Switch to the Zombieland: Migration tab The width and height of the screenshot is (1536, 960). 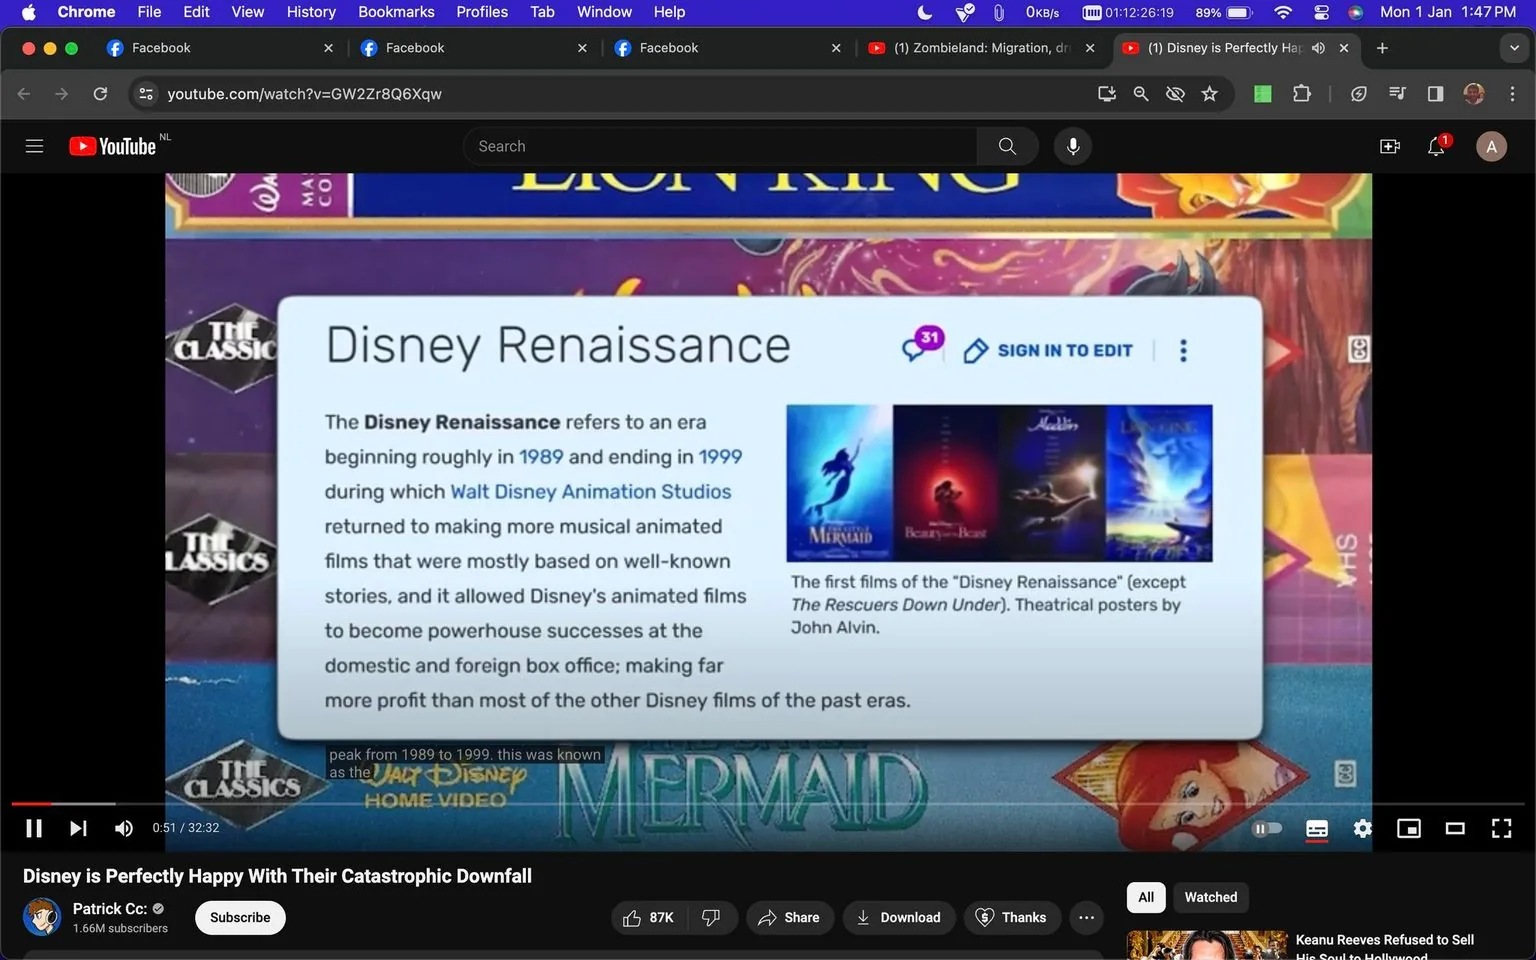pos(975,47)
